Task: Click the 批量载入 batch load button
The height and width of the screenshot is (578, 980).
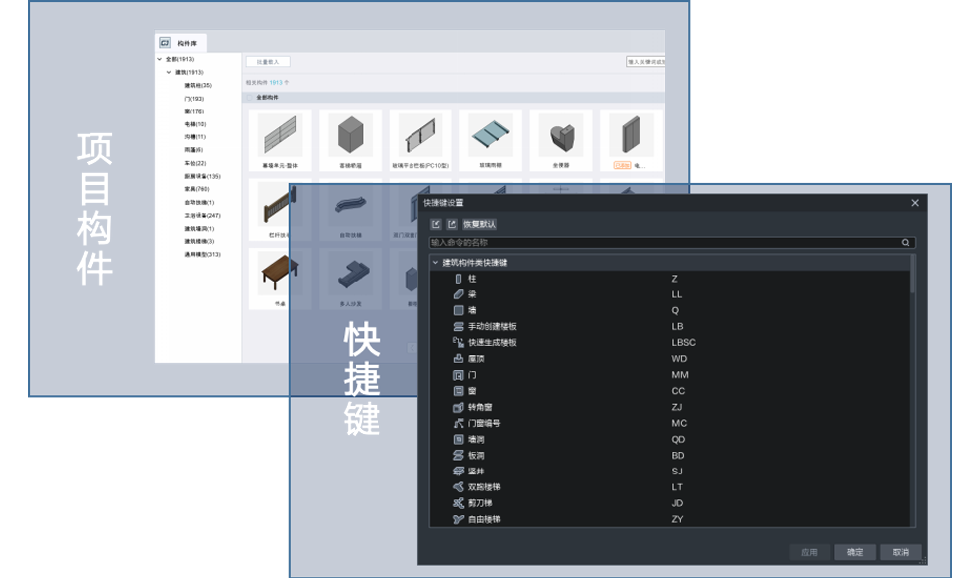Action: coord(267,62)
